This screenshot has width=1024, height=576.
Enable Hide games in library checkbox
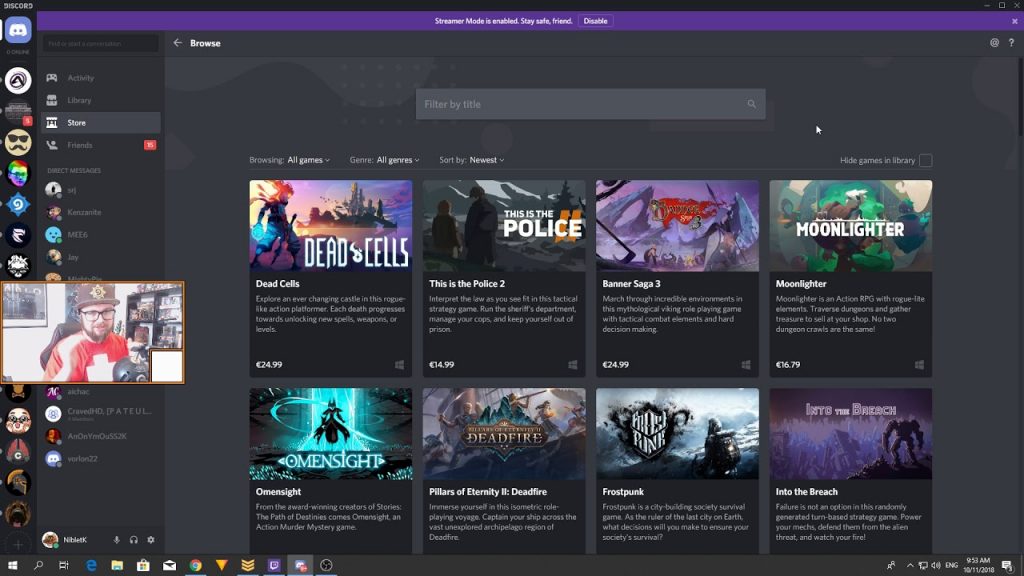click(925, 160)
